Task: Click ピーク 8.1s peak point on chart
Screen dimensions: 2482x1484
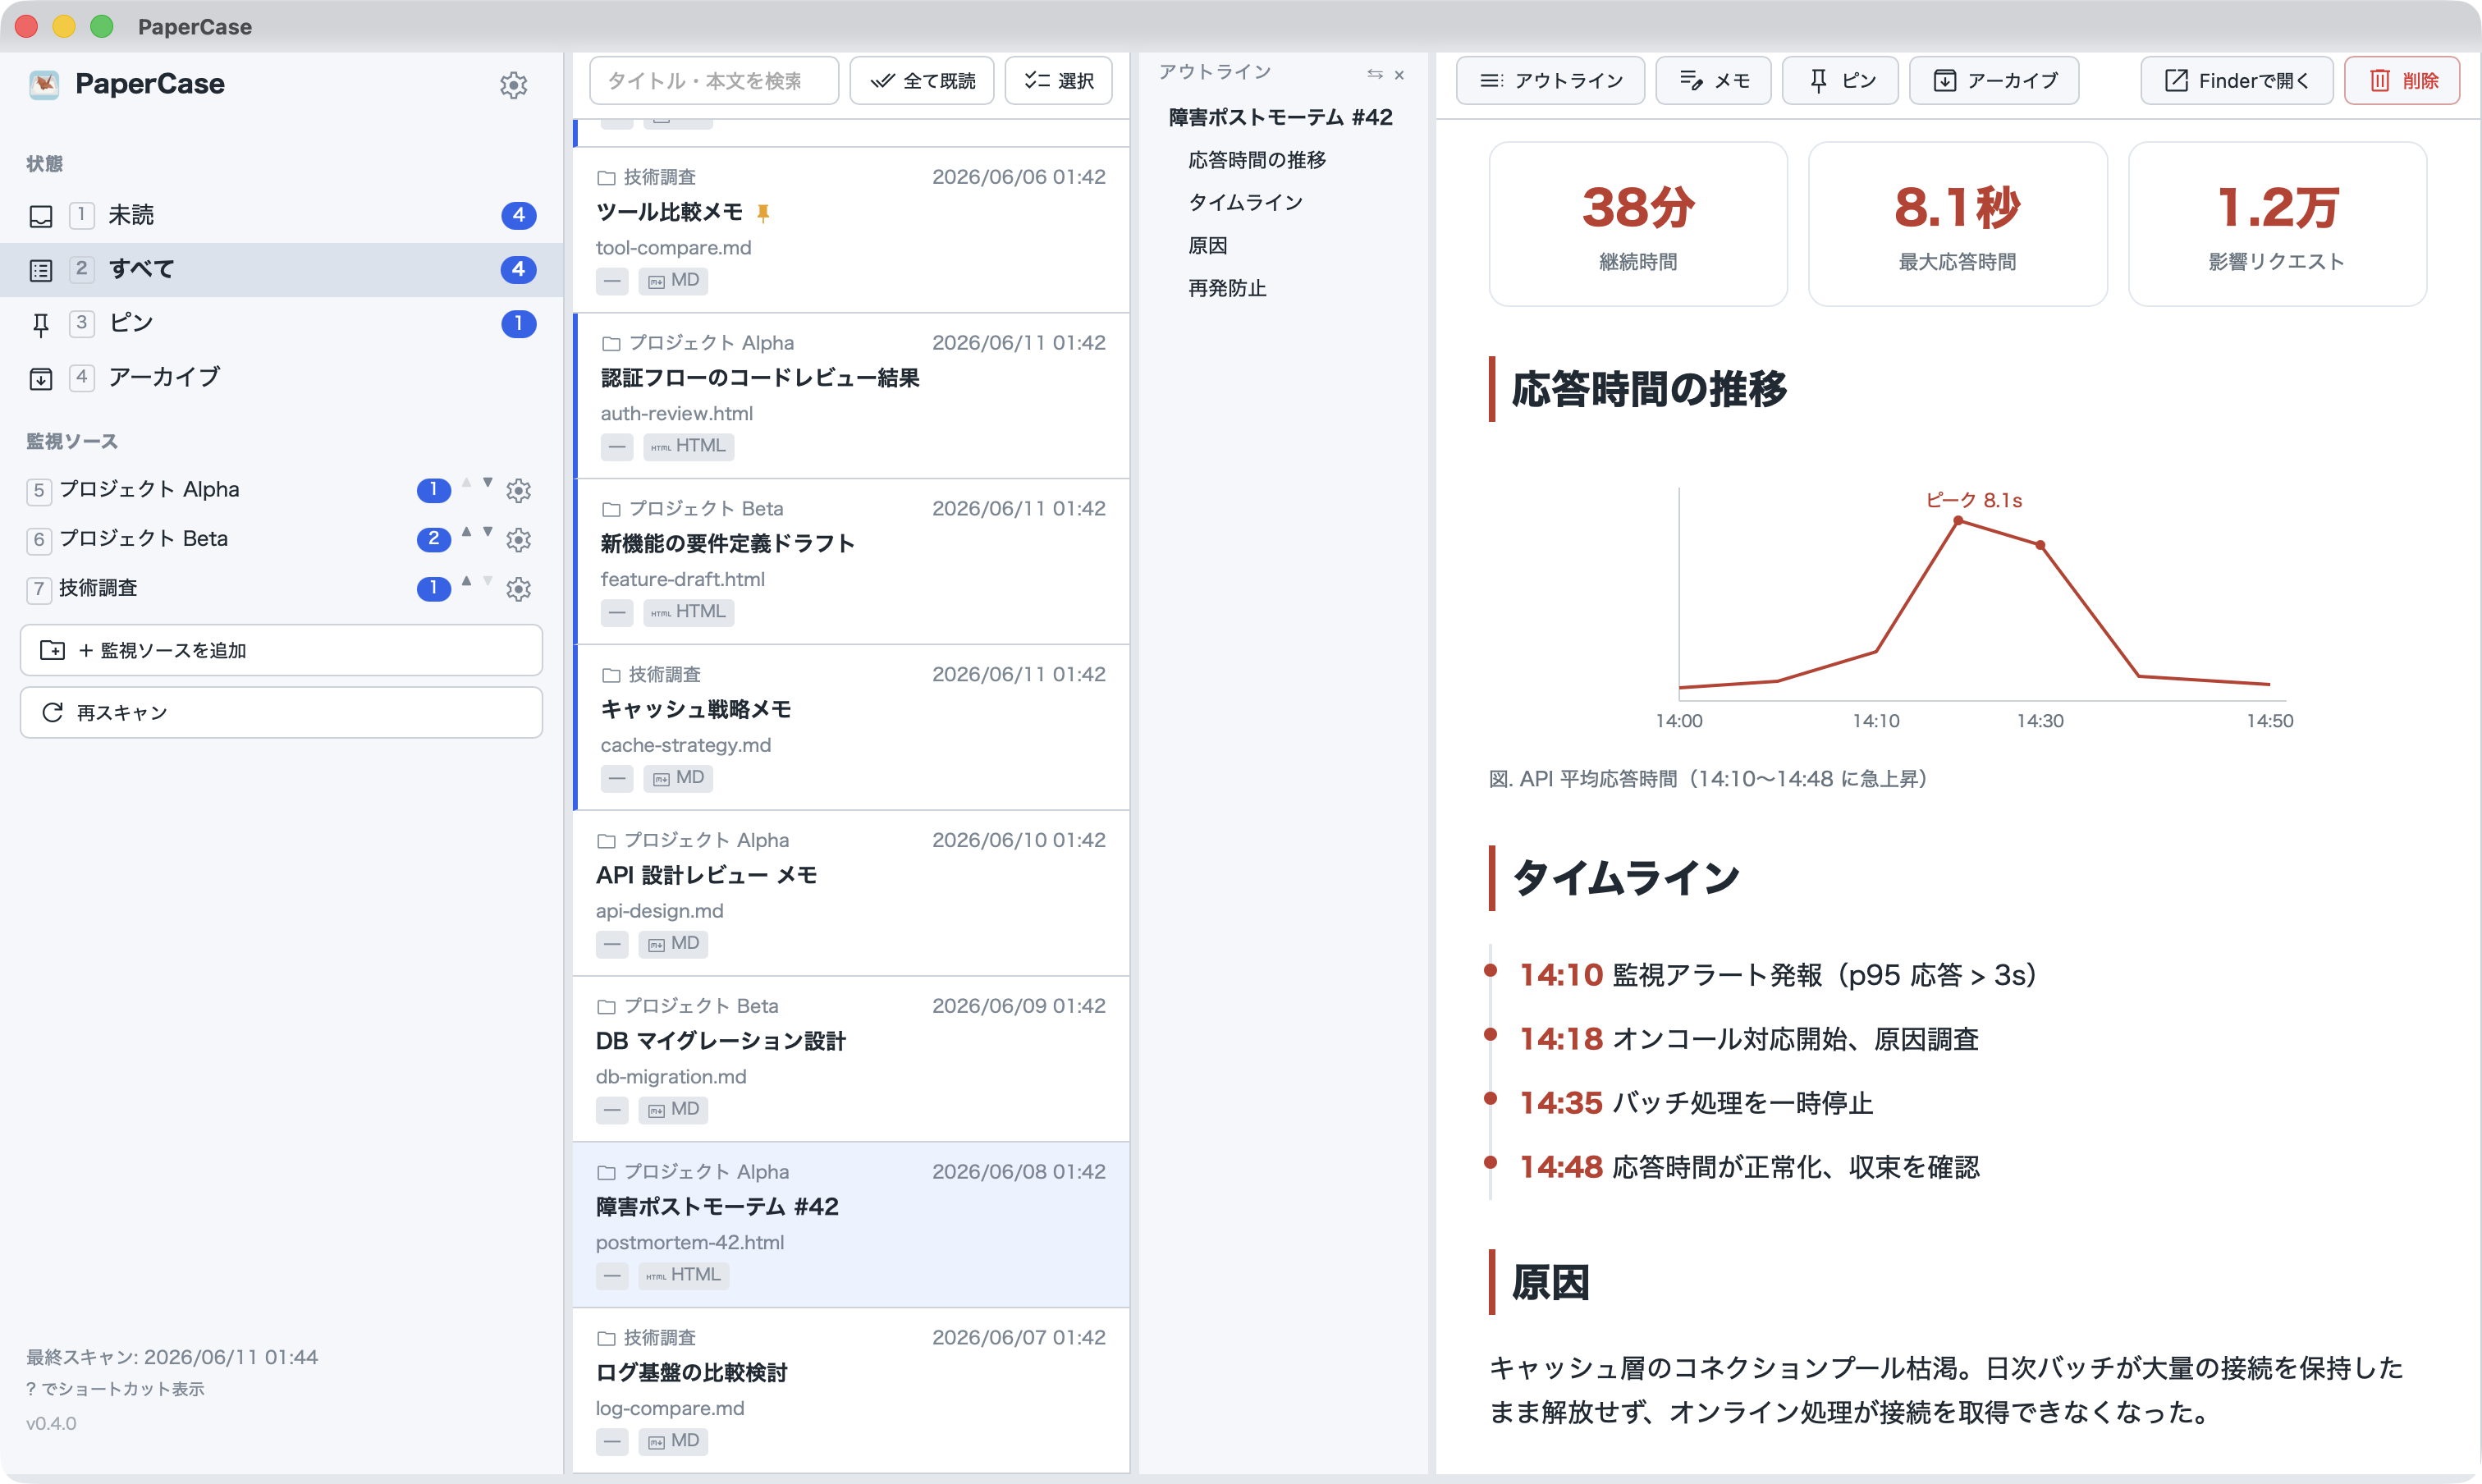Action: [1958, 520]
